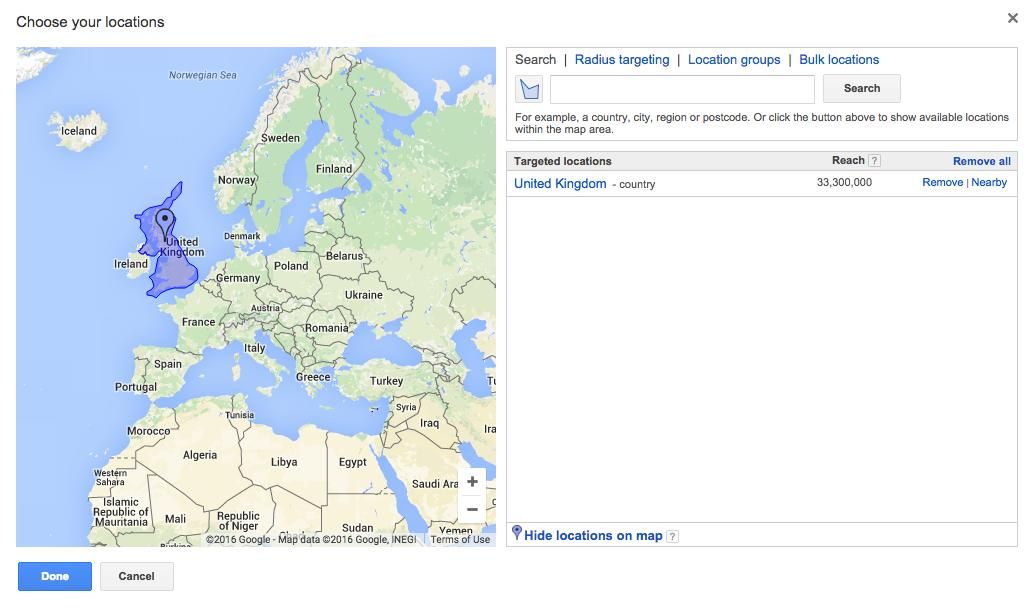Screen dimensions: 1035x613
Task: Remove the United Kingdom targeted location
Action: (x=941, y=182)
